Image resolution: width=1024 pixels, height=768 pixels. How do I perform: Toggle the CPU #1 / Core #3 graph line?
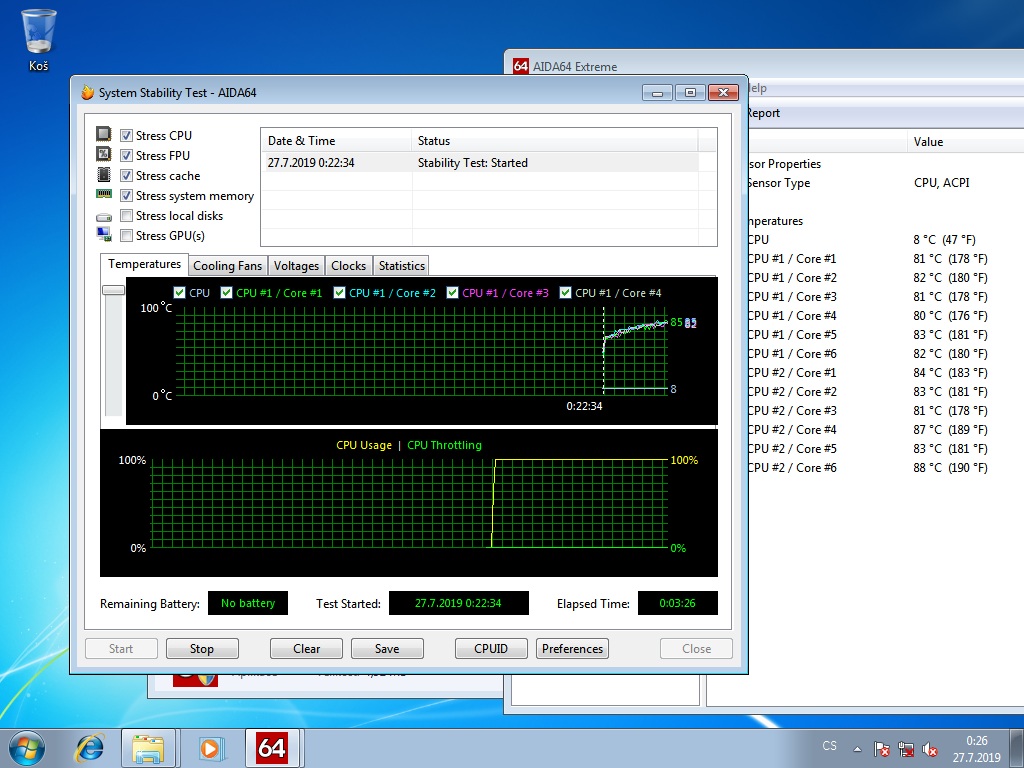[453, 293]
